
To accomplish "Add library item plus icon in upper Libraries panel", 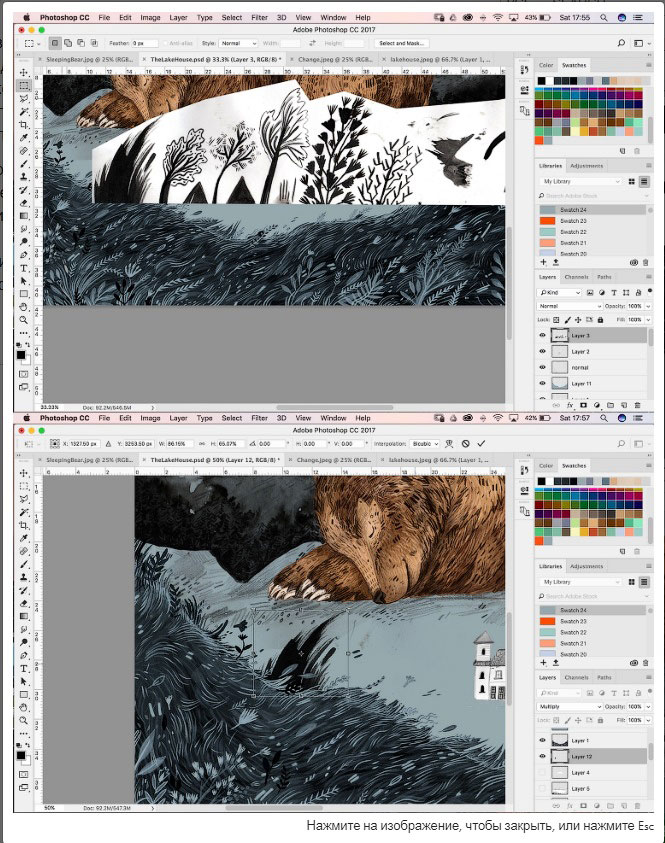I will [x=544, y=262].
